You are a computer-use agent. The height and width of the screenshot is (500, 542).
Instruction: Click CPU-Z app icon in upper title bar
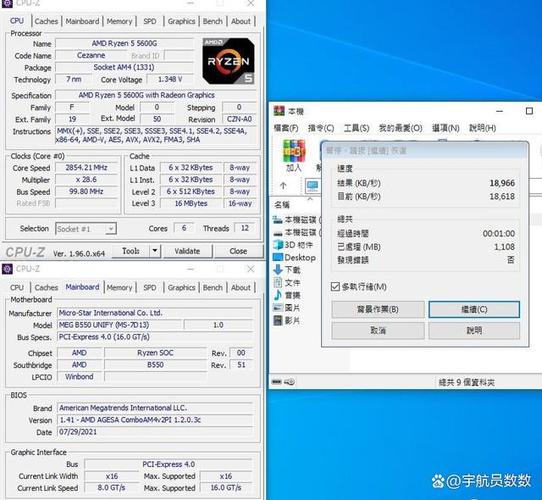(x=7, y=3)
